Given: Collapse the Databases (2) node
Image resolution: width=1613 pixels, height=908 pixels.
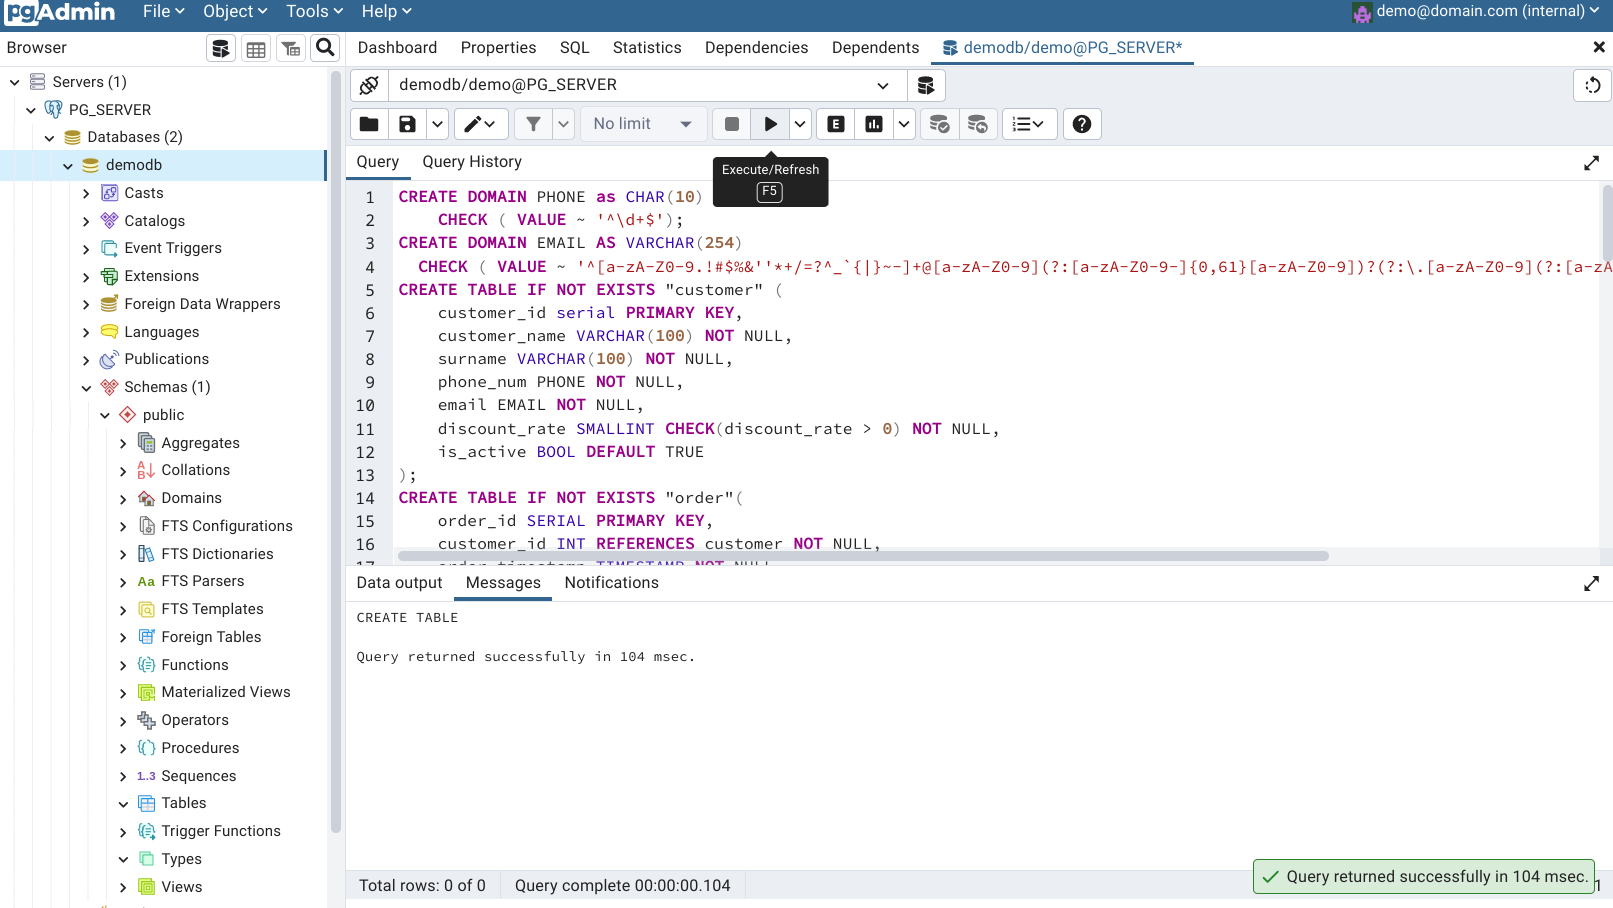Looking at the screenshot, I should (49, 138).
